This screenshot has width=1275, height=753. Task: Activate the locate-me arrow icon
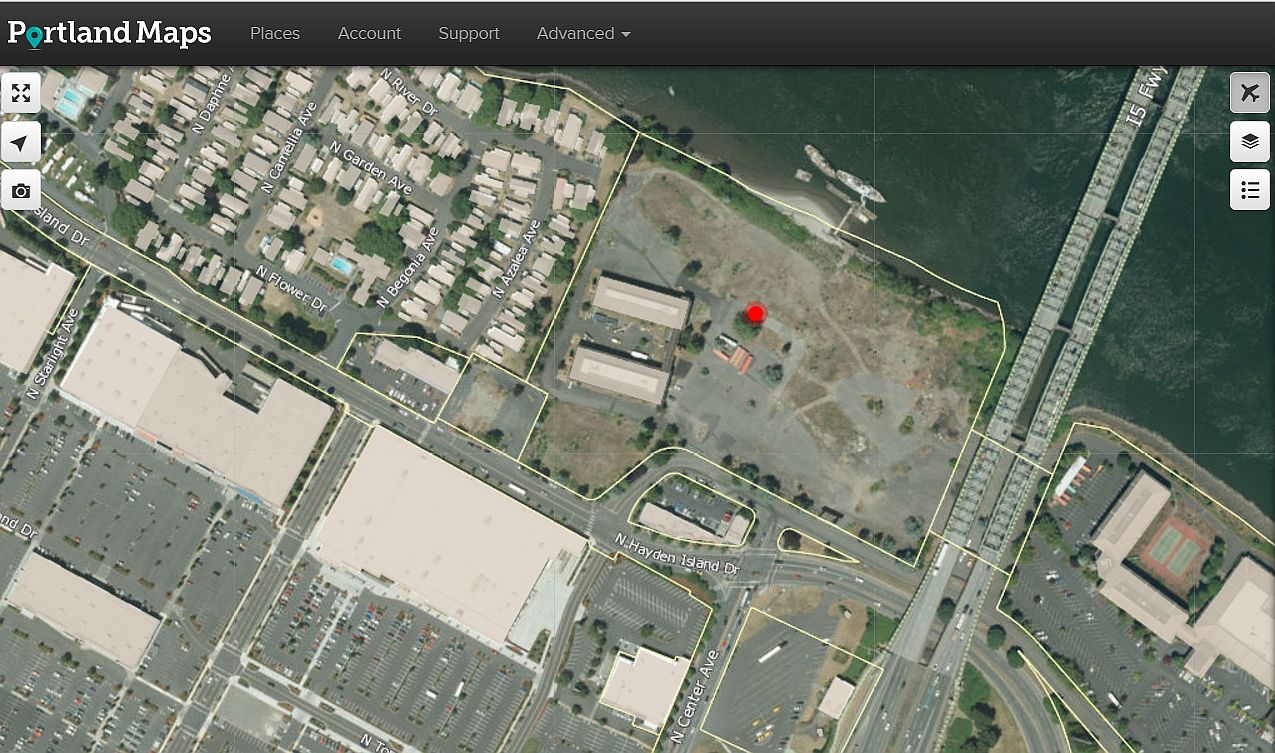[x=21, y=143]
